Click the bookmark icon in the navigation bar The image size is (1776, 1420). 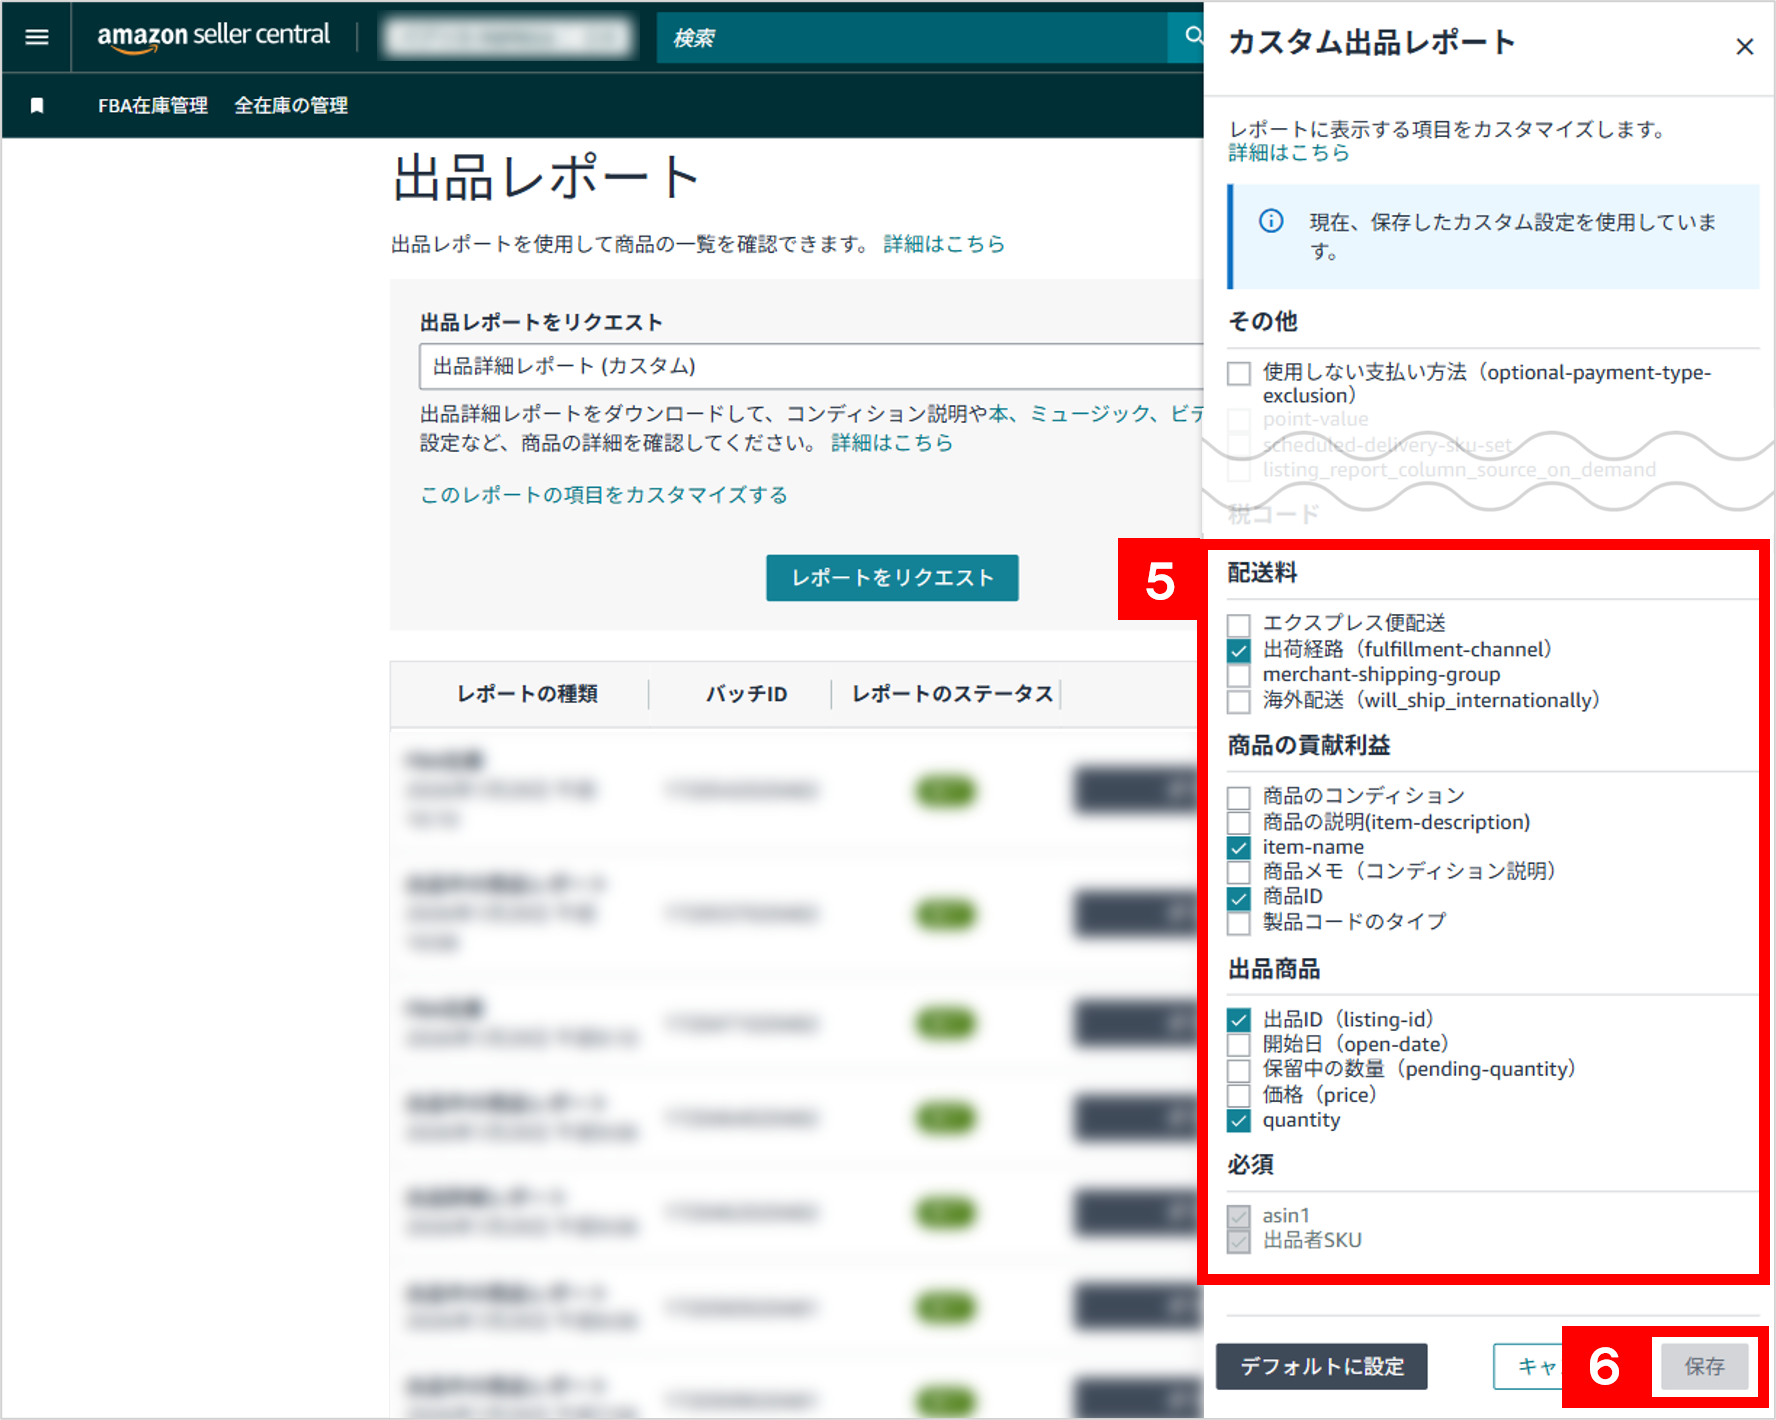point(36,105)
